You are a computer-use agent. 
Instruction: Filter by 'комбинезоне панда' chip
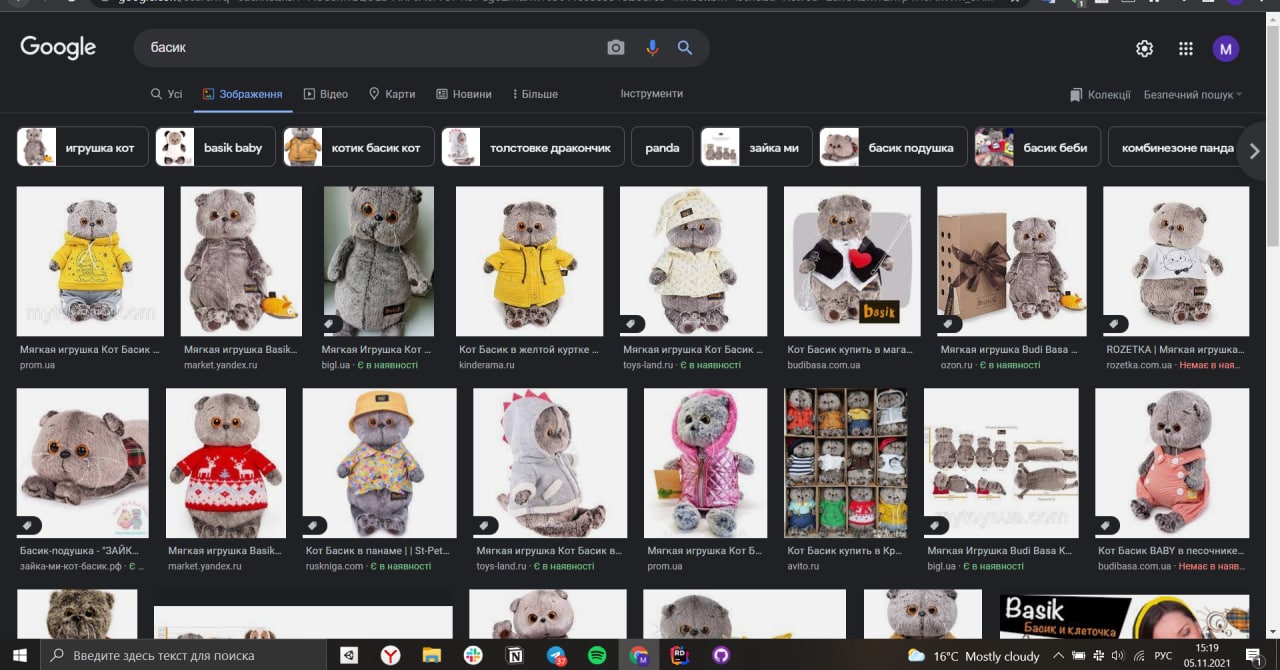[1178, 147]
